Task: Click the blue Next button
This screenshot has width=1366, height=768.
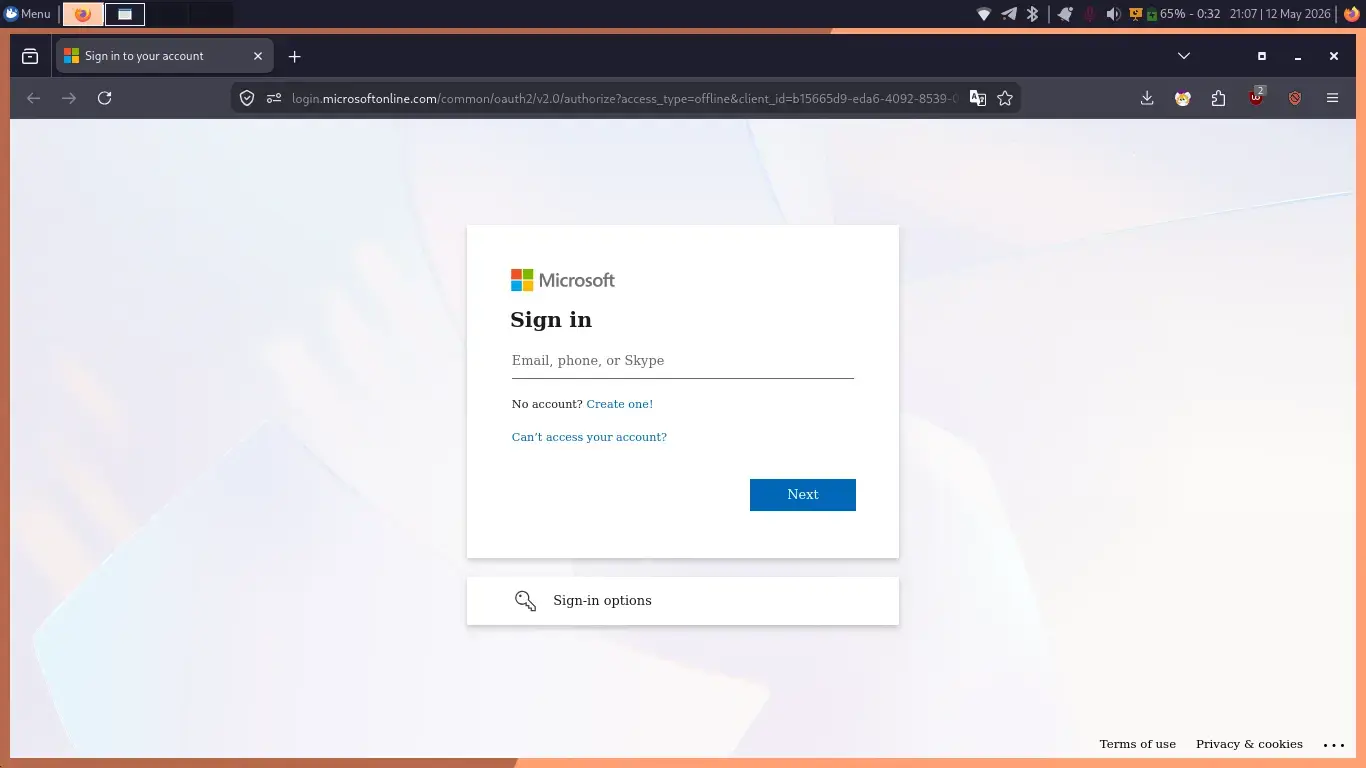Action: point(803,495)
